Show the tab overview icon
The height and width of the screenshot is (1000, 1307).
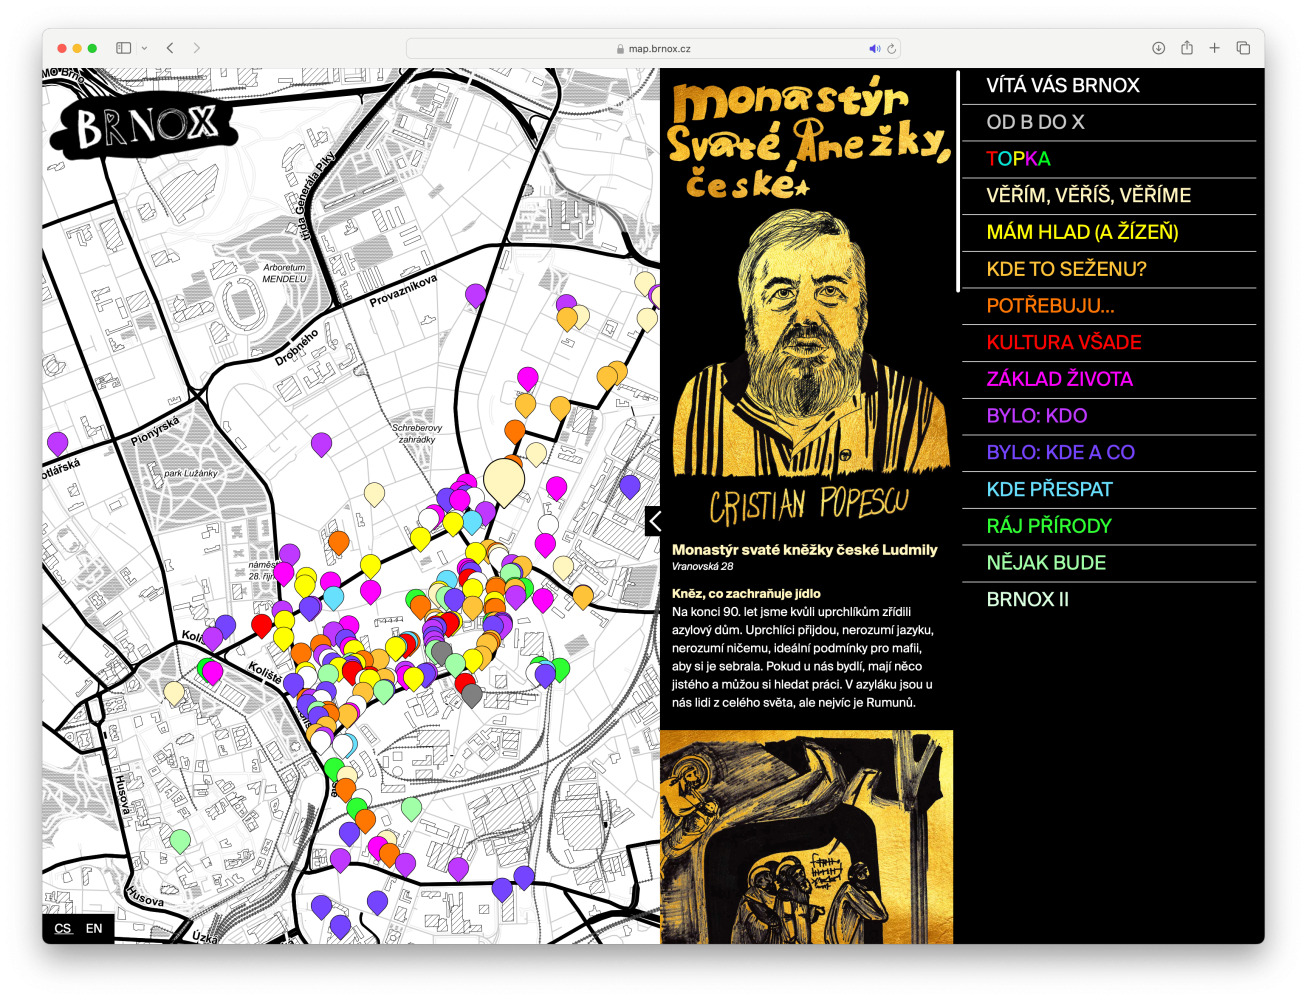point(1243,48)
